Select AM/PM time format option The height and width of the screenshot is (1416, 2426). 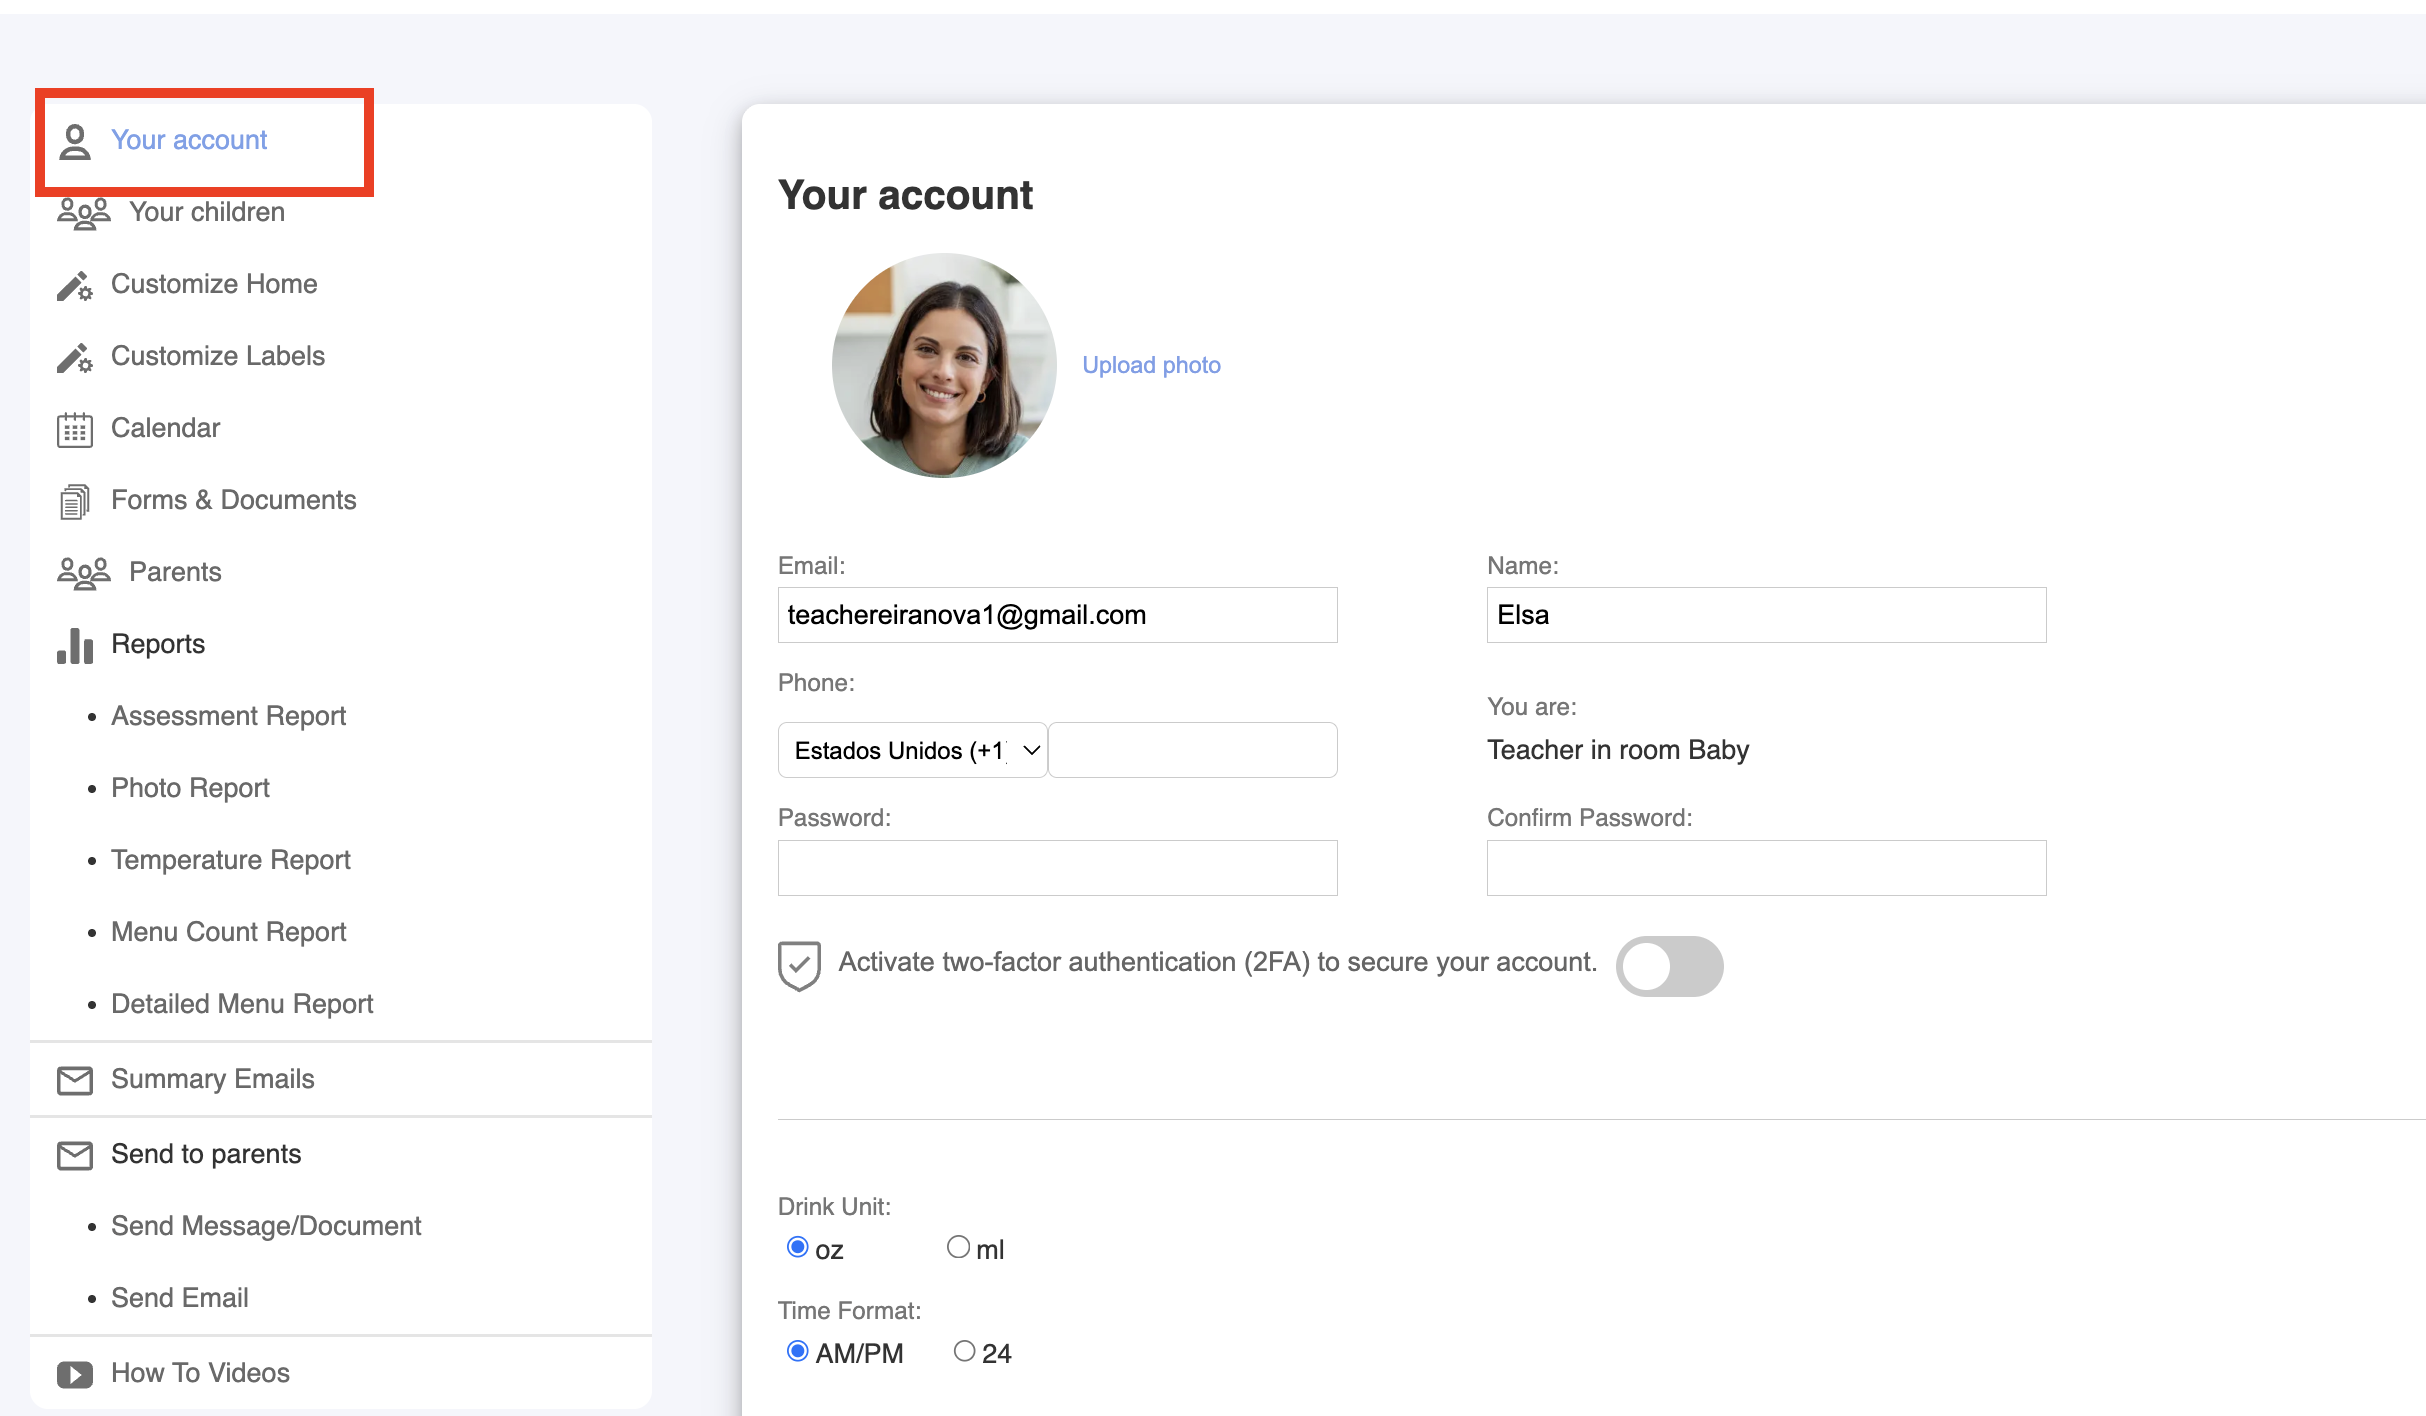tap(798, 1351)
